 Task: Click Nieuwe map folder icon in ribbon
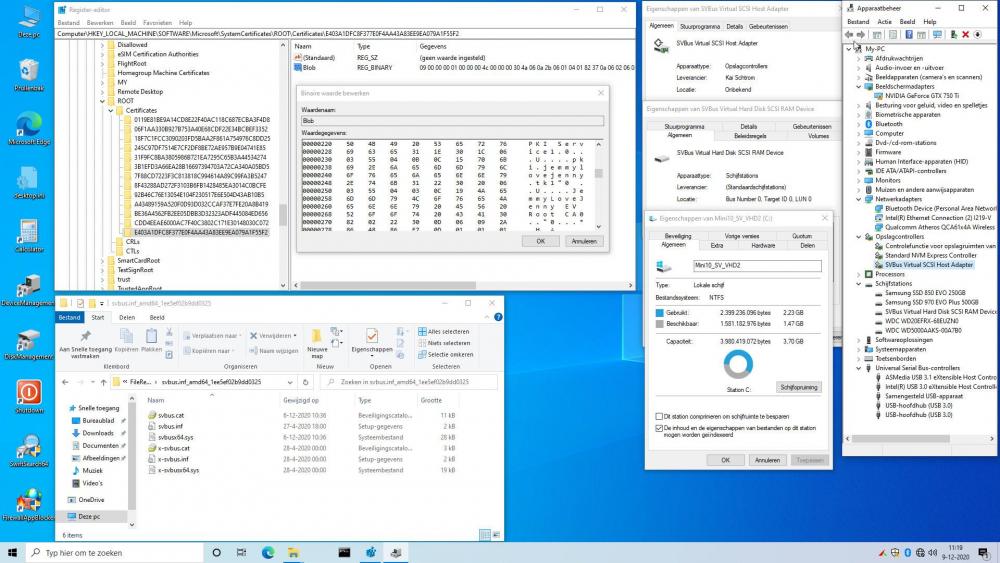(x=316, y=336)
